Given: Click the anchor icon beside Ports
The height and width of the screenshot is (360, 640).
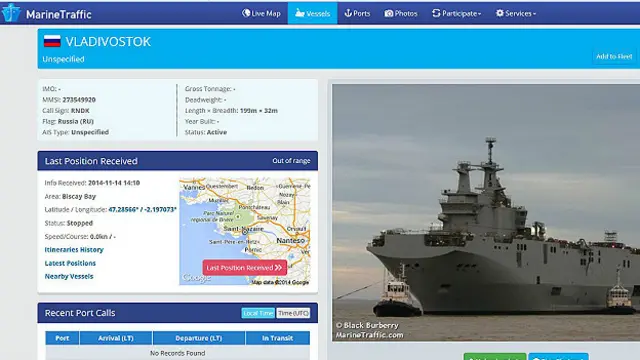Looking at the screenshot, I should coord(348,13).
